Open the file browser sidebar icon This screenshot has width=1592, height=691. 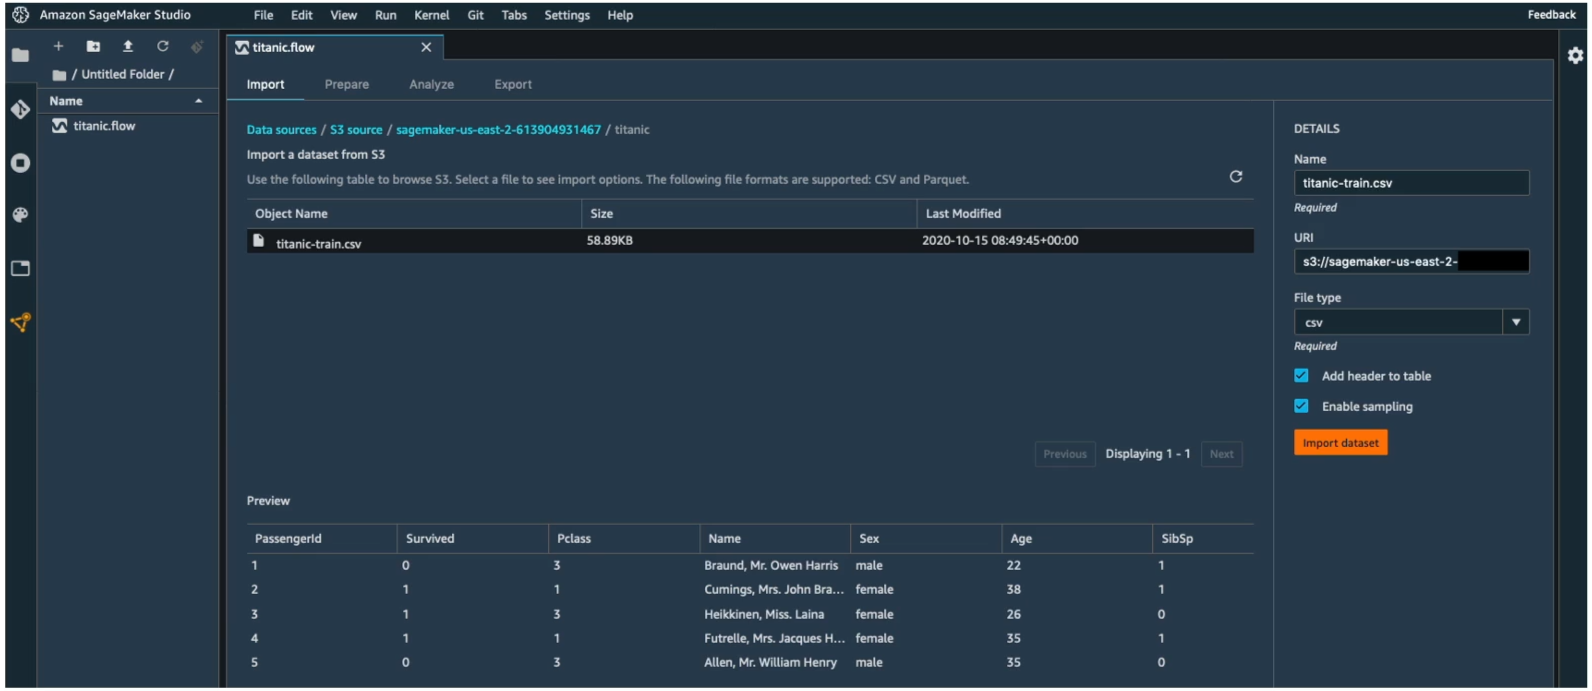click(20, 55)
